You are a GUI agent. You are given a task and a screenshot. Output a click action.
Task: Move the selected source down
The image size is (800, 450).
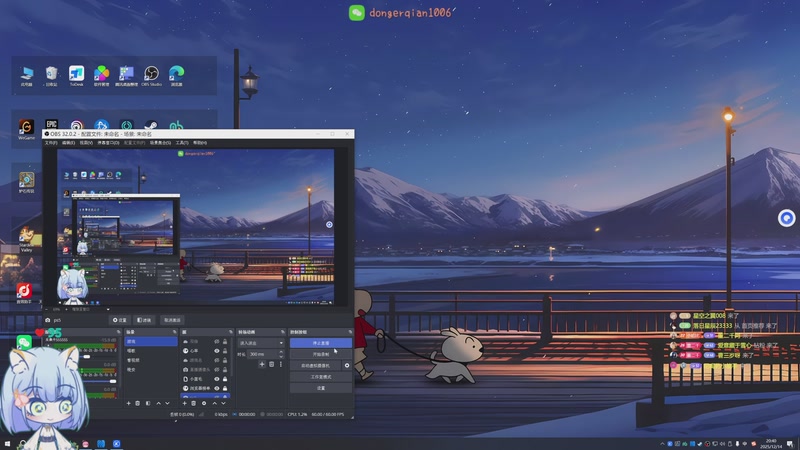coord(223,404)
